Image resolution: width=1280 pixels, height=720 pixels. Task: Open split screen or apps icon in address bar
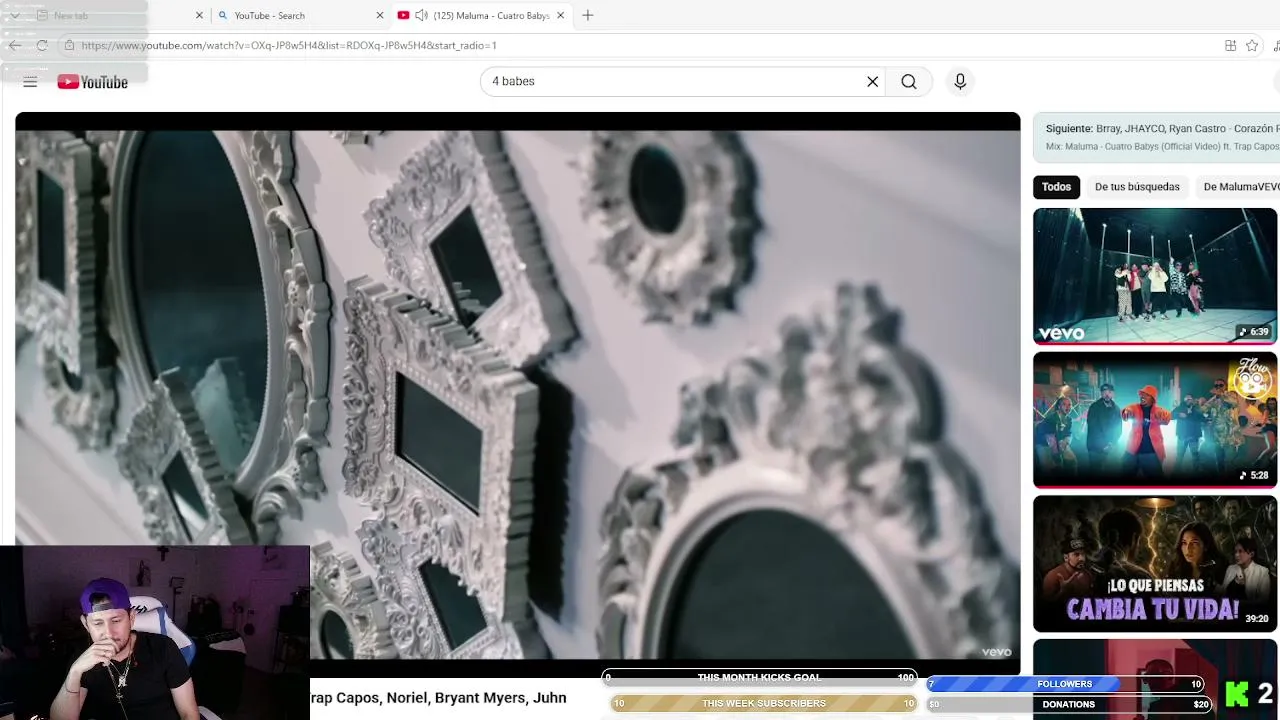1231,45
